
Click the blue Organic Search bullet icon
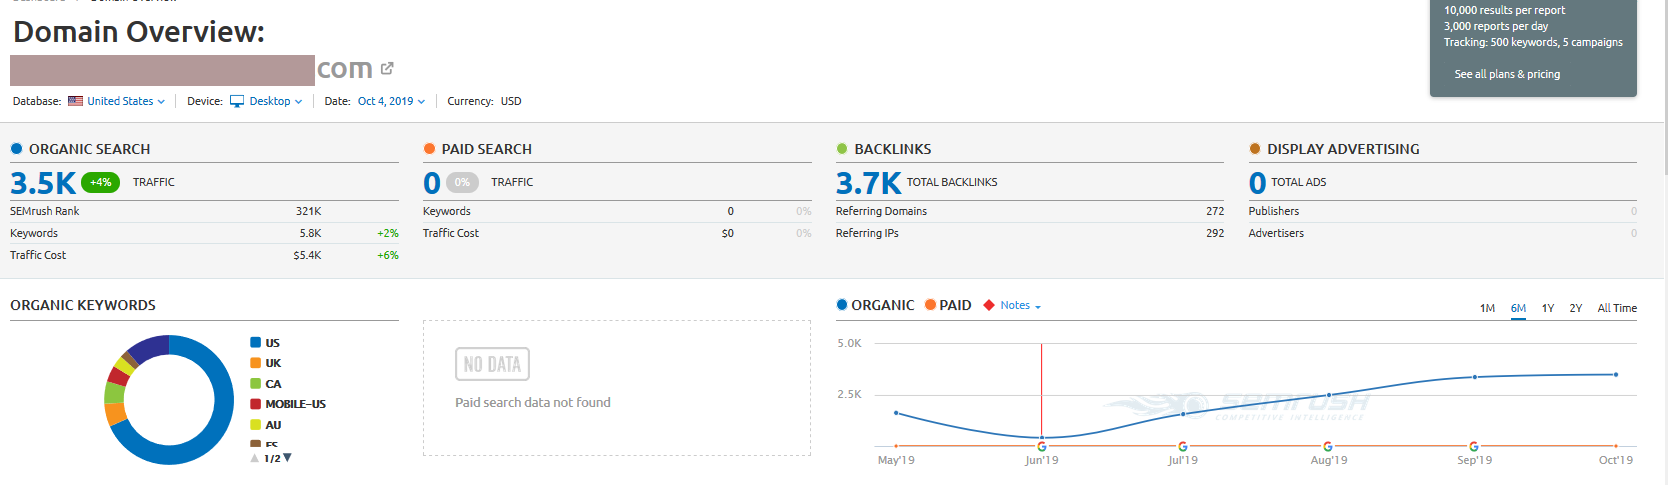(x=16, y=149)
